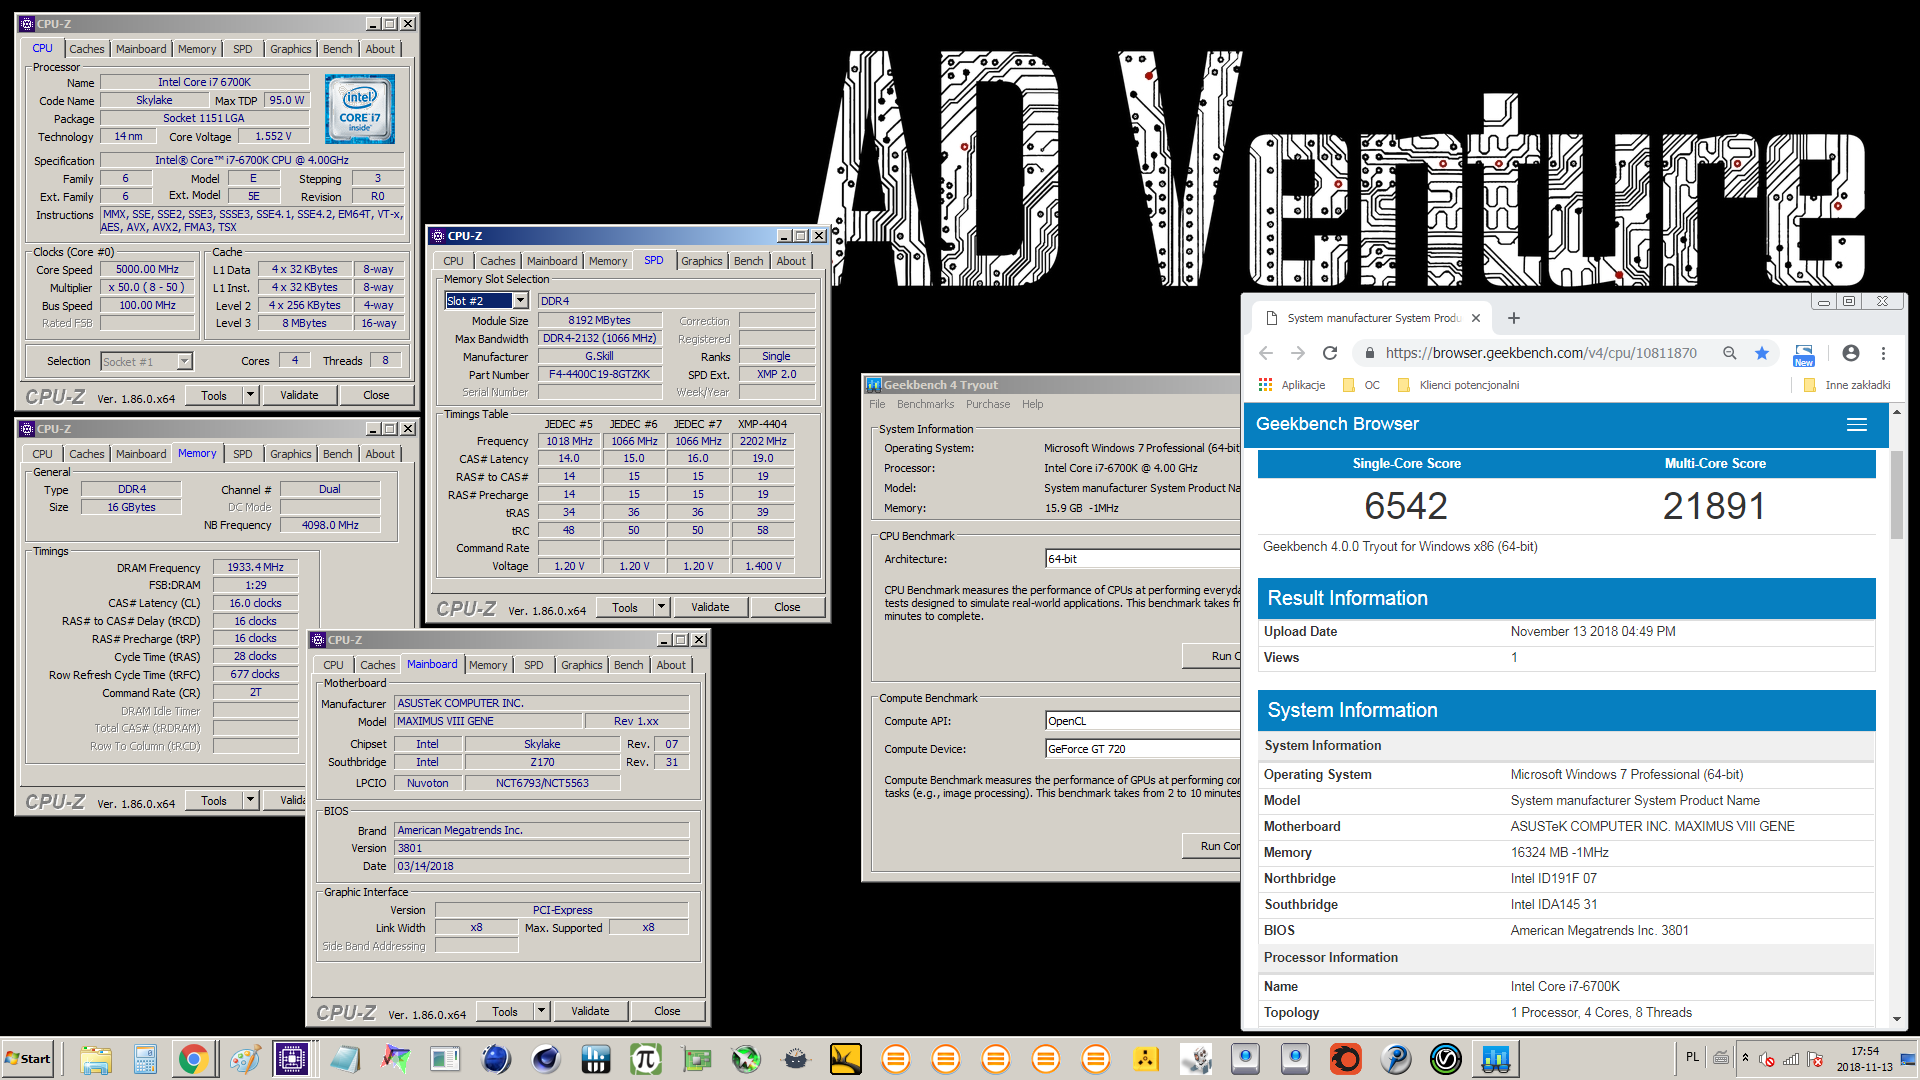Open the Purchase menu in Geekbench
Image resolution: width=1920 pixels, height=1080 pixels.
pyautogui.click(x=988, y=405)
